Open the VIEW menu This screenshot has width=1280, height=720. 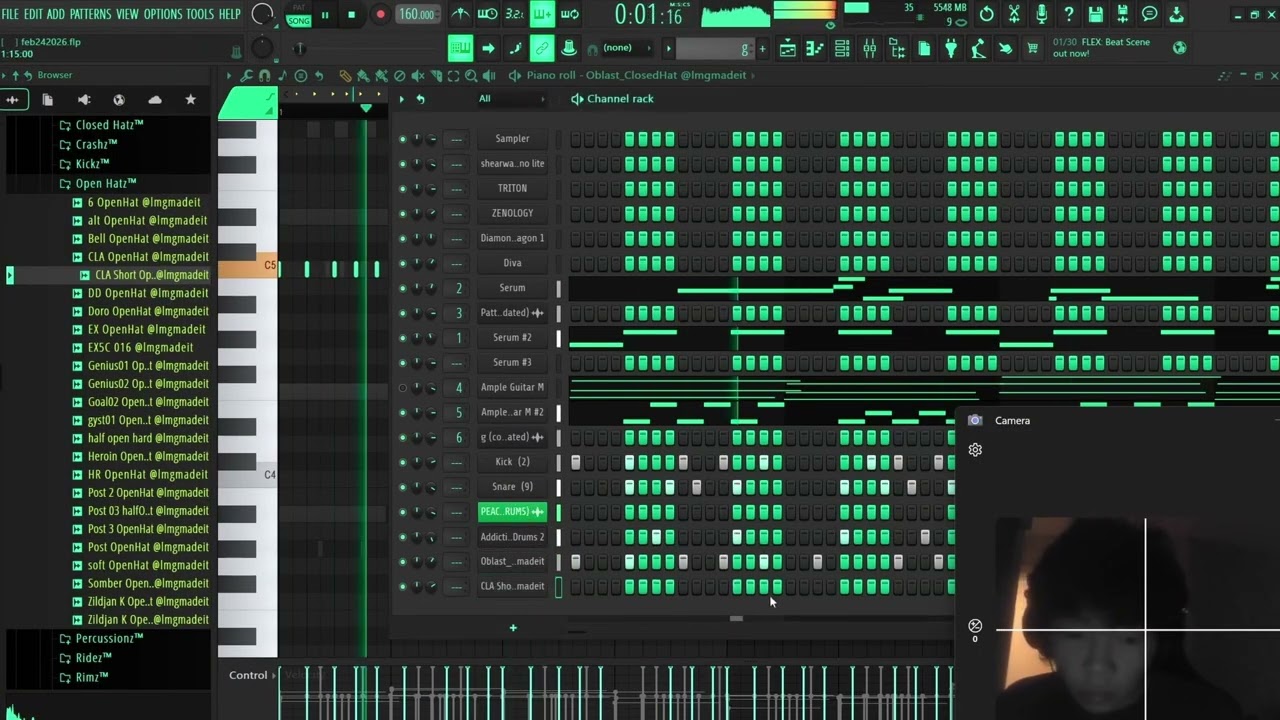pos(128,14)
